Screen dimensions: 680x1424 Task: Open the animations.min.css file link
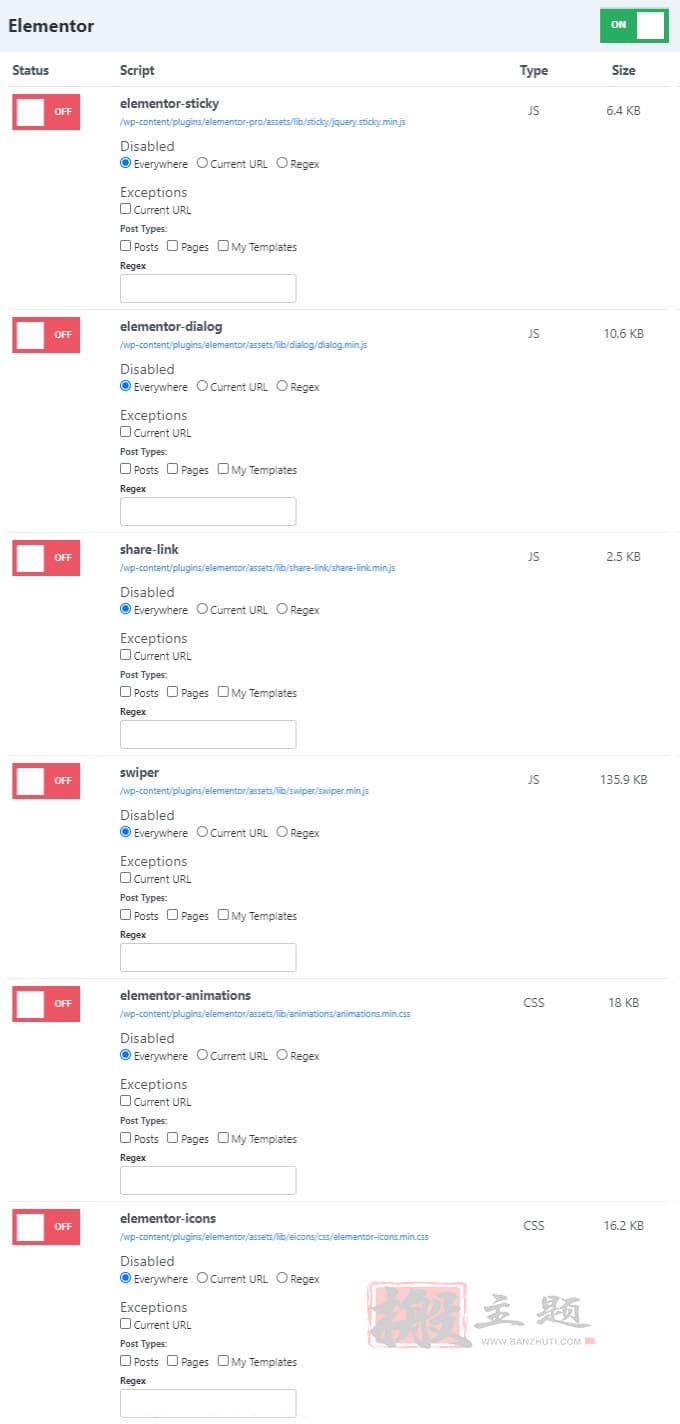point(265,1014)
